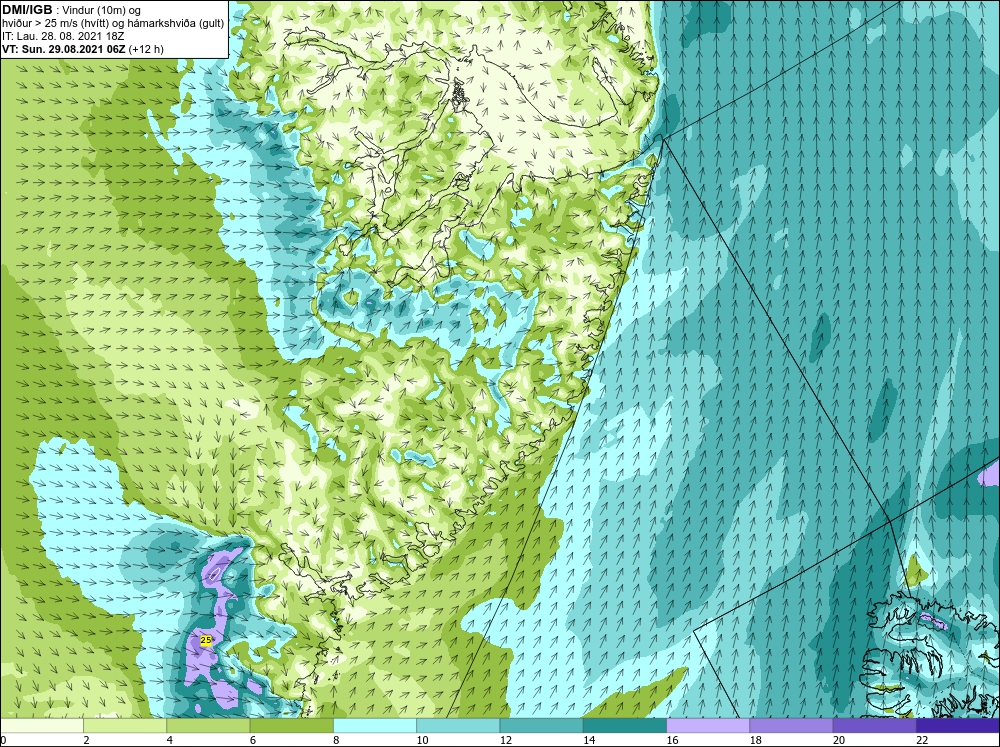This screenshot has width=1000, height=747.
Task: Click the scale label 14
Action: (589, 740)
